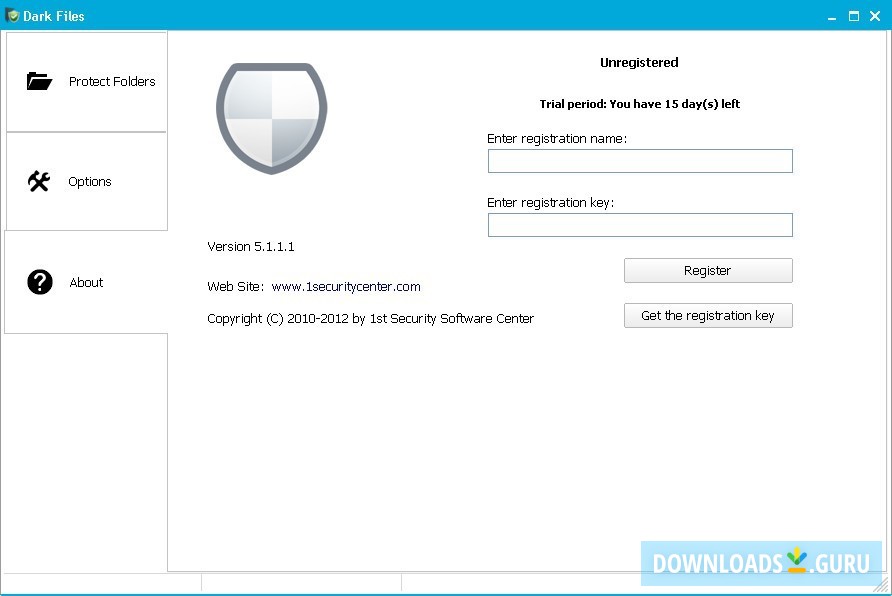Click the Enter registration name label
The height and width of the screenshot is (596, 892).
click(x=556, y=139)
